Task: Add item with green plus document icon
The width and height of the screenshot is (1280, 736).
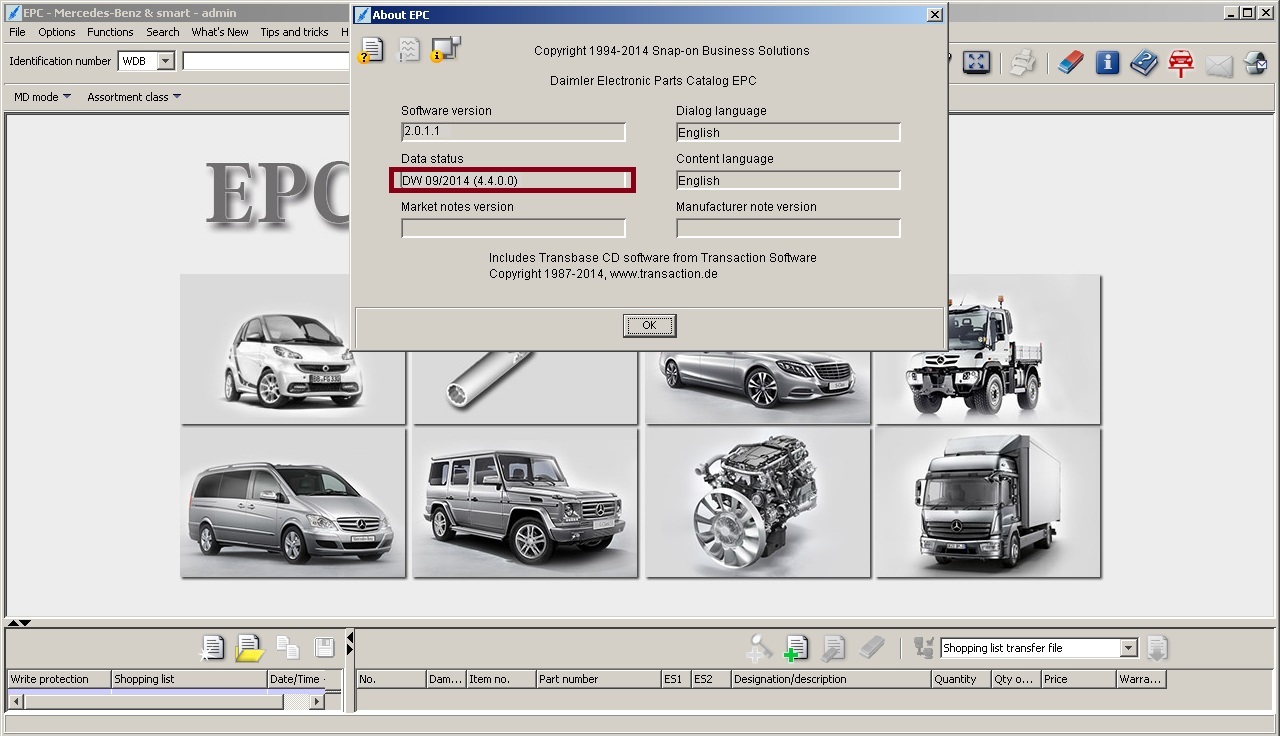Action: tap(796, 648)
